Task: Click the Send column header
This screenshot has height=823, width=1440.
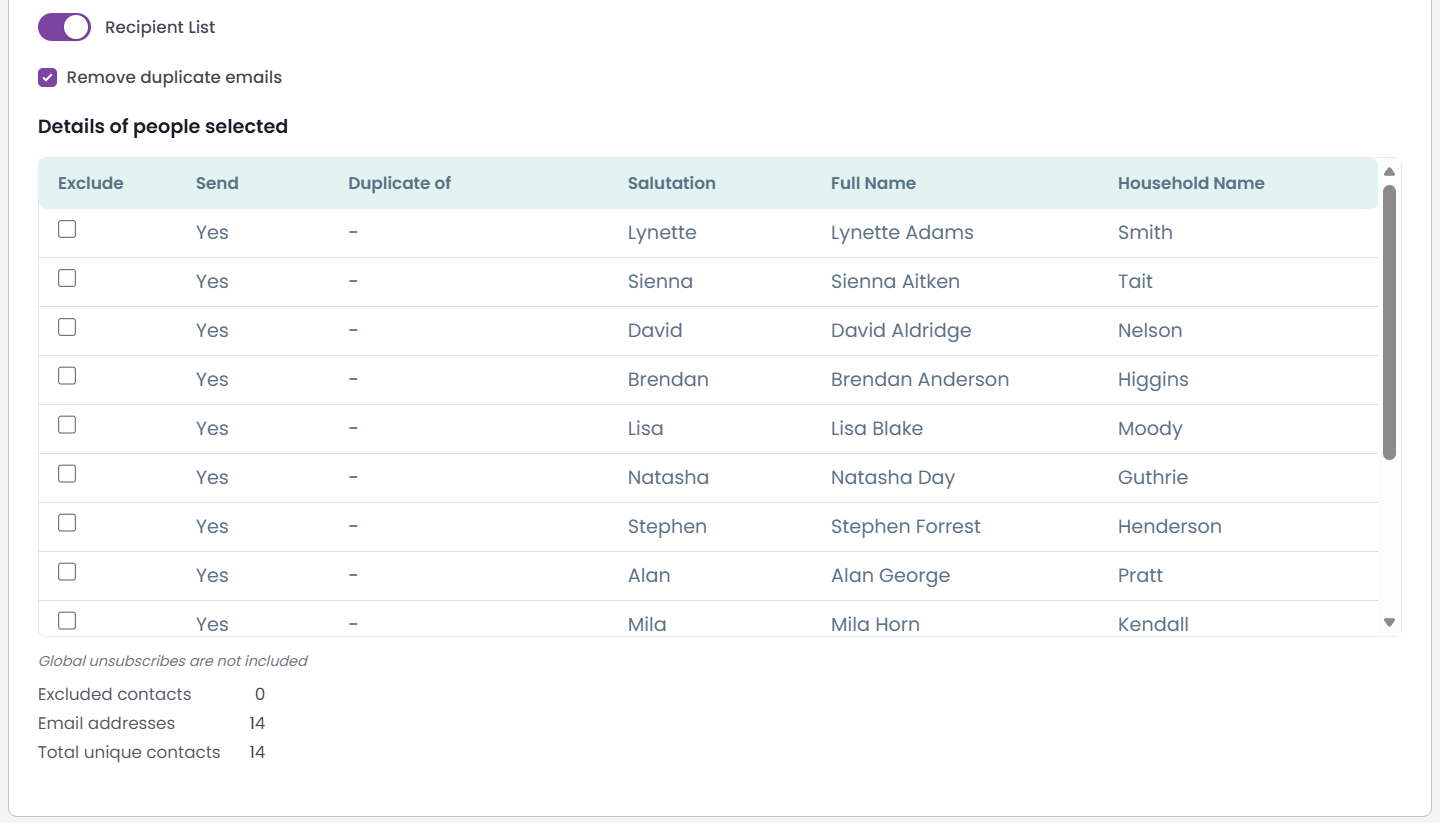Action: click(217, 183)
